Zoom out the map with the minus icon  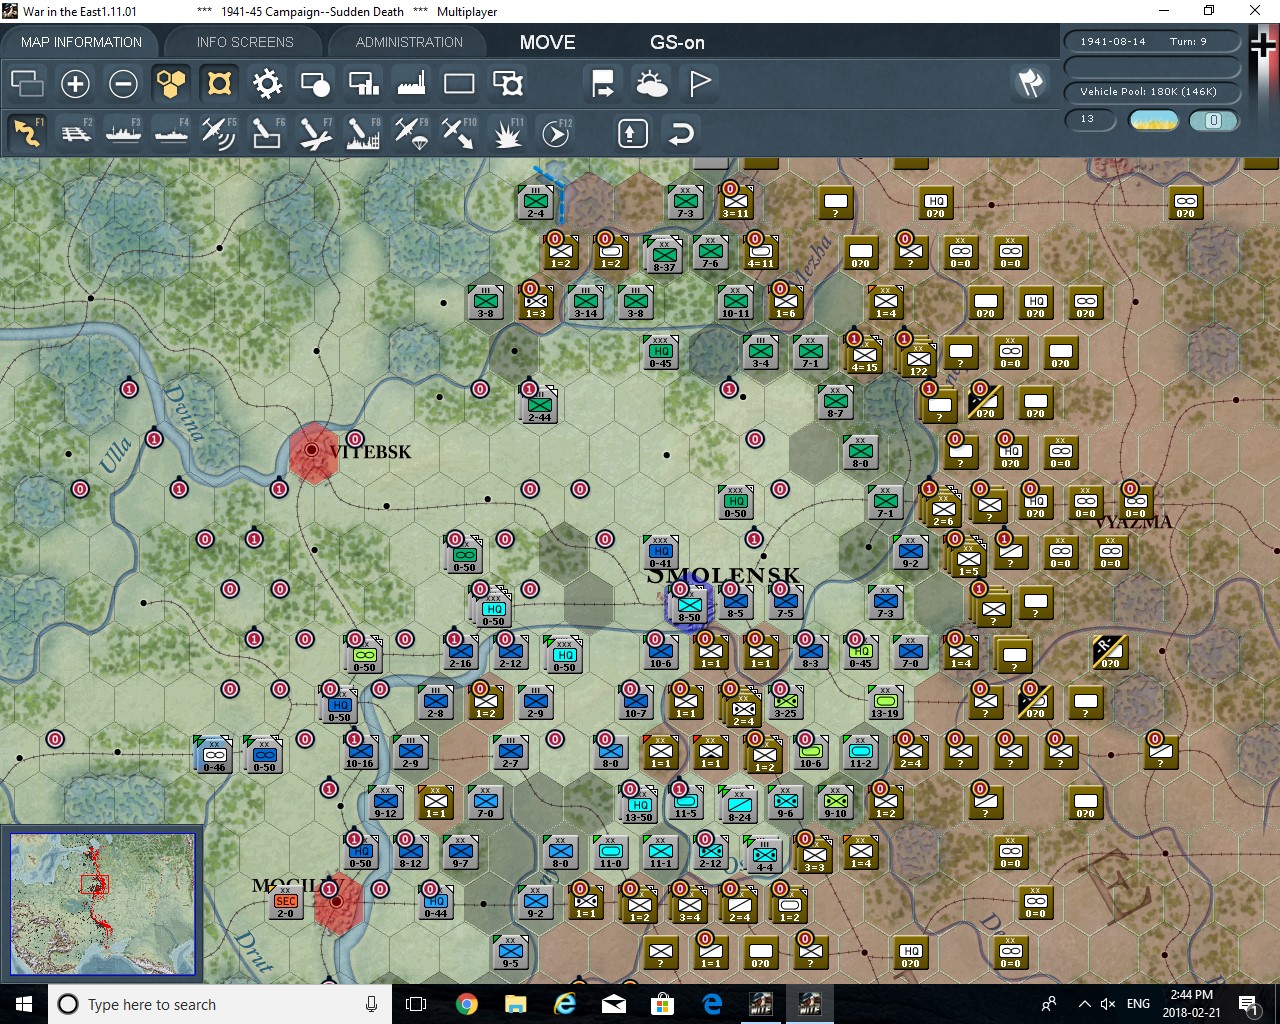[123, 84]
